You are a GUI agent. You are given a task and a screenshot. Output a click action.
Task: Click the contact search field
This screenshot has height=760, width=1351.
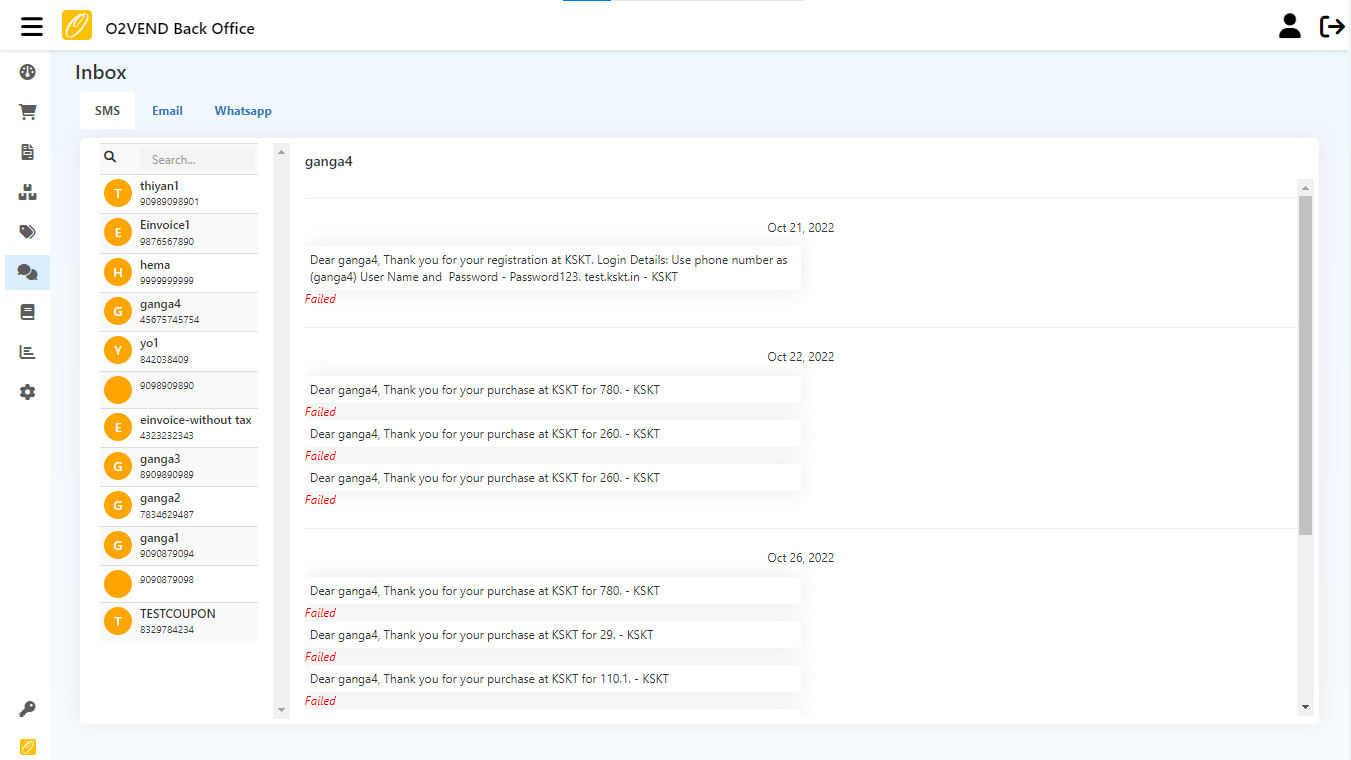[x=196, y=159]
